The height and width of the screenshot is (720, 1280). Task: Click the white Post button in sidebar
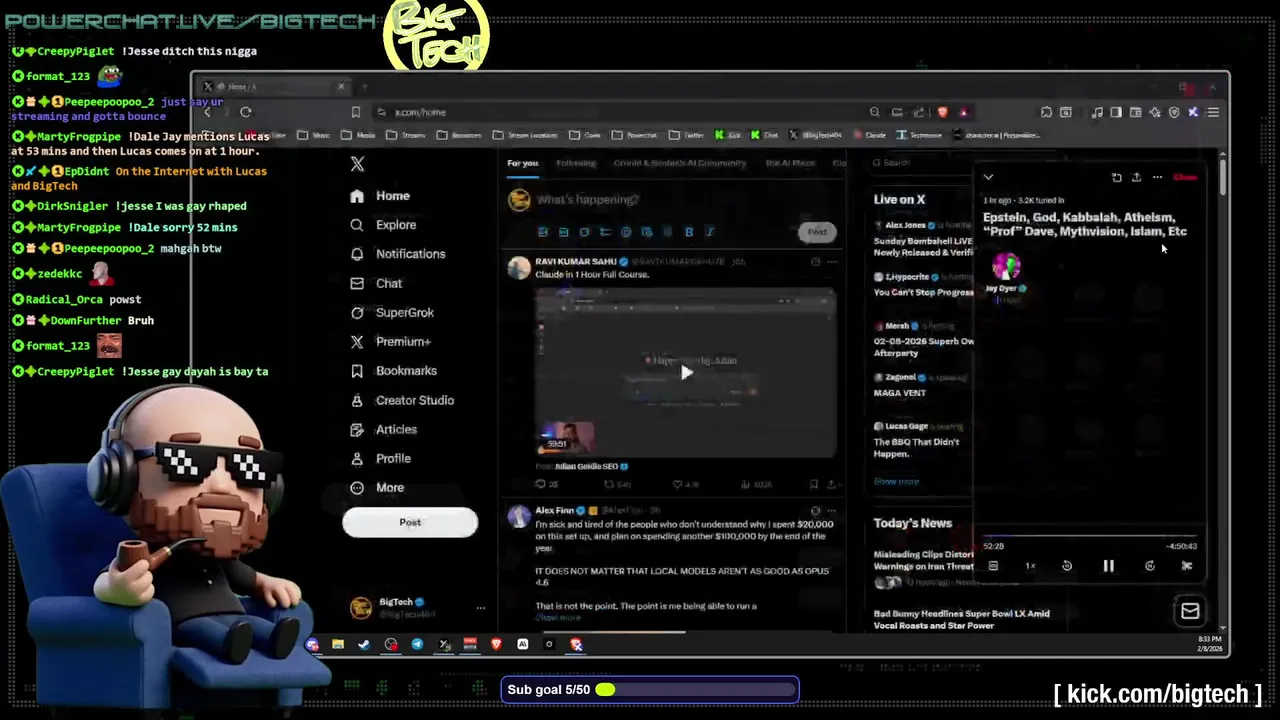410,522
